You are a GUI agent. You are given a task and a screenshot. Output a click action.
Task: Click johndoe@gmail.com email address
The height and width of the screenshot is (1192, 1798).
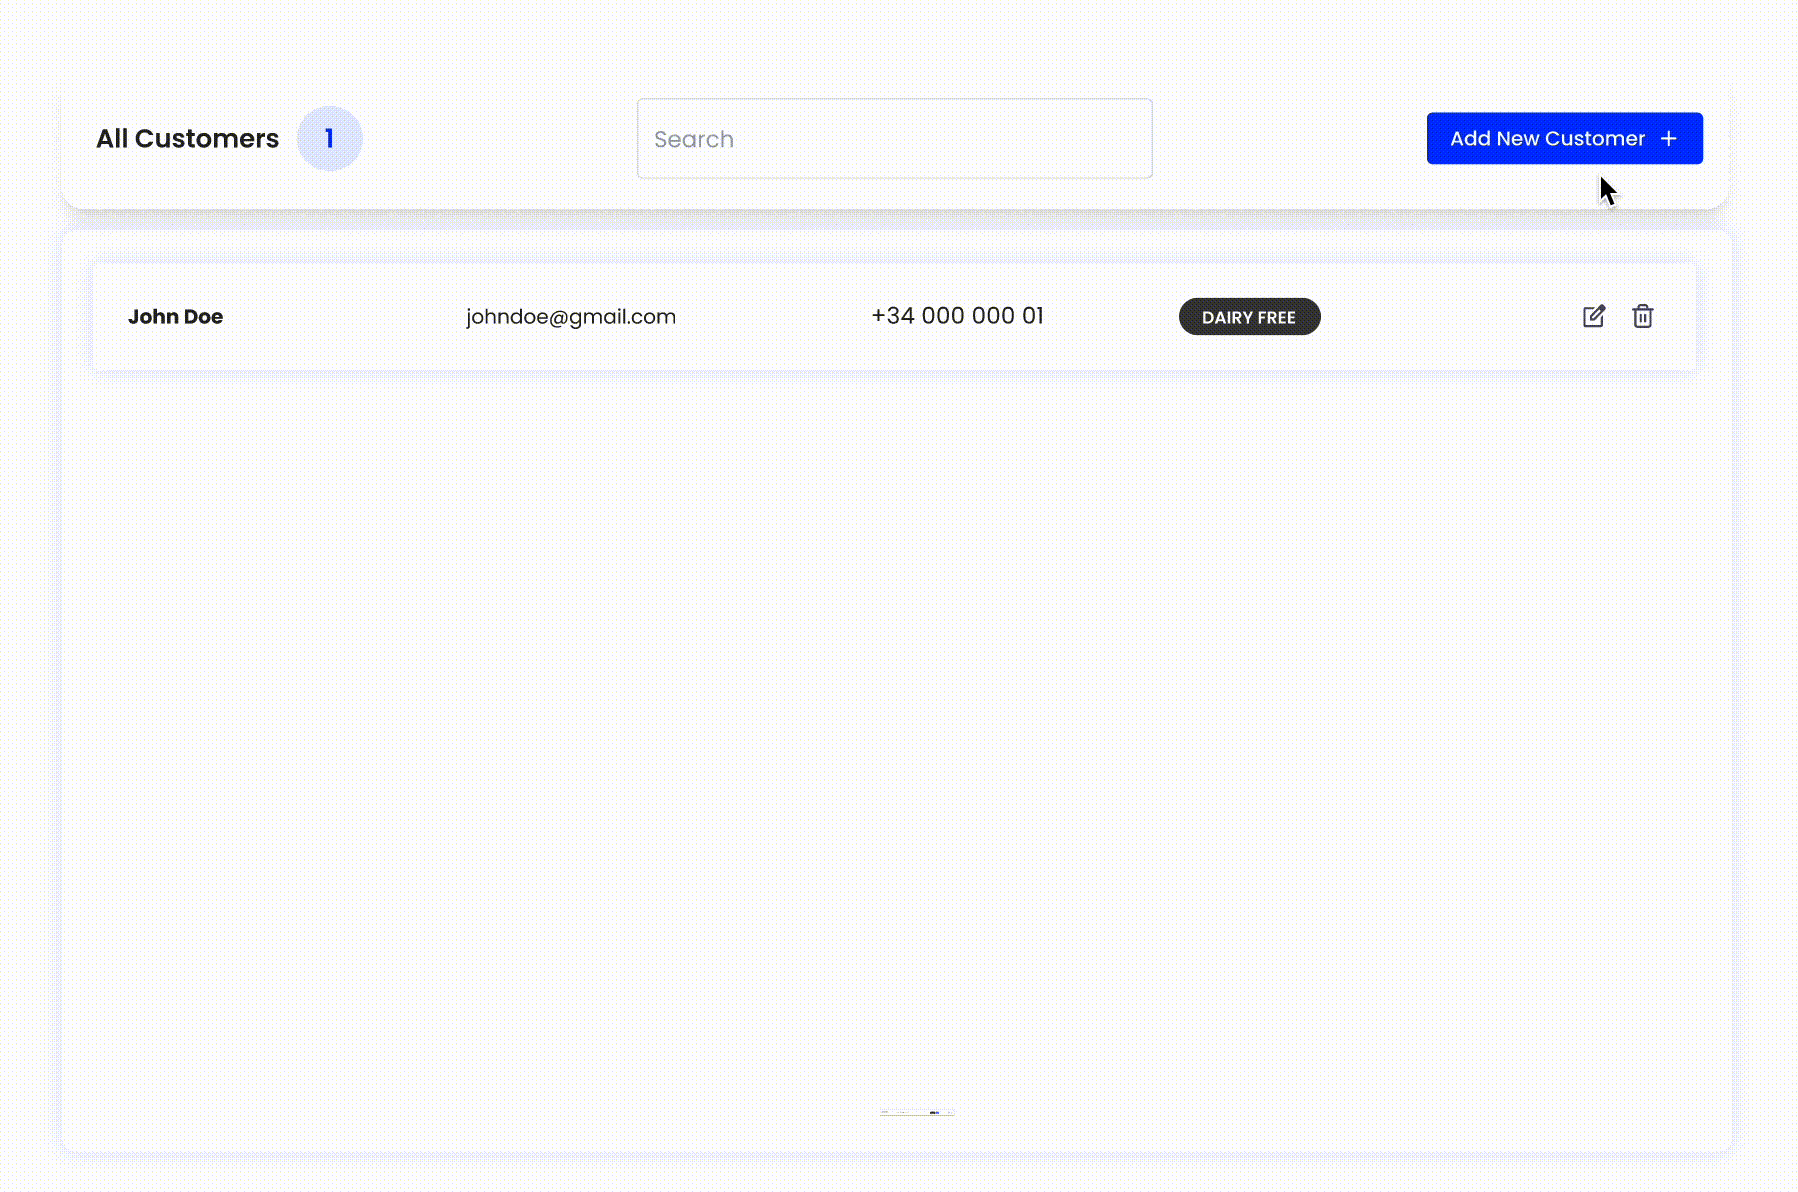coord(570,316)
